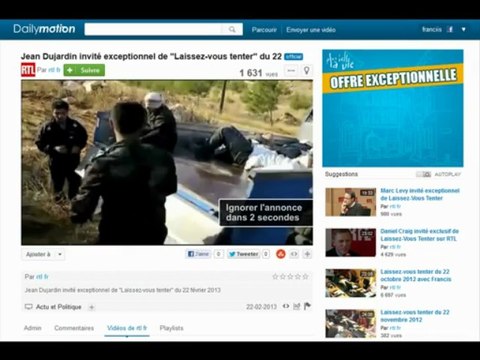Click the Jean Dujardin video title

point(151,56)
